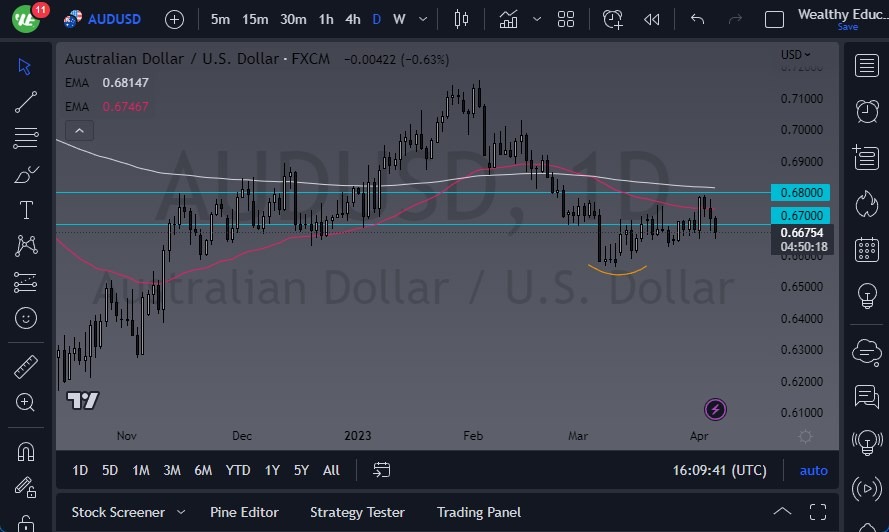Open the Alerts panel clock icon

866,111
